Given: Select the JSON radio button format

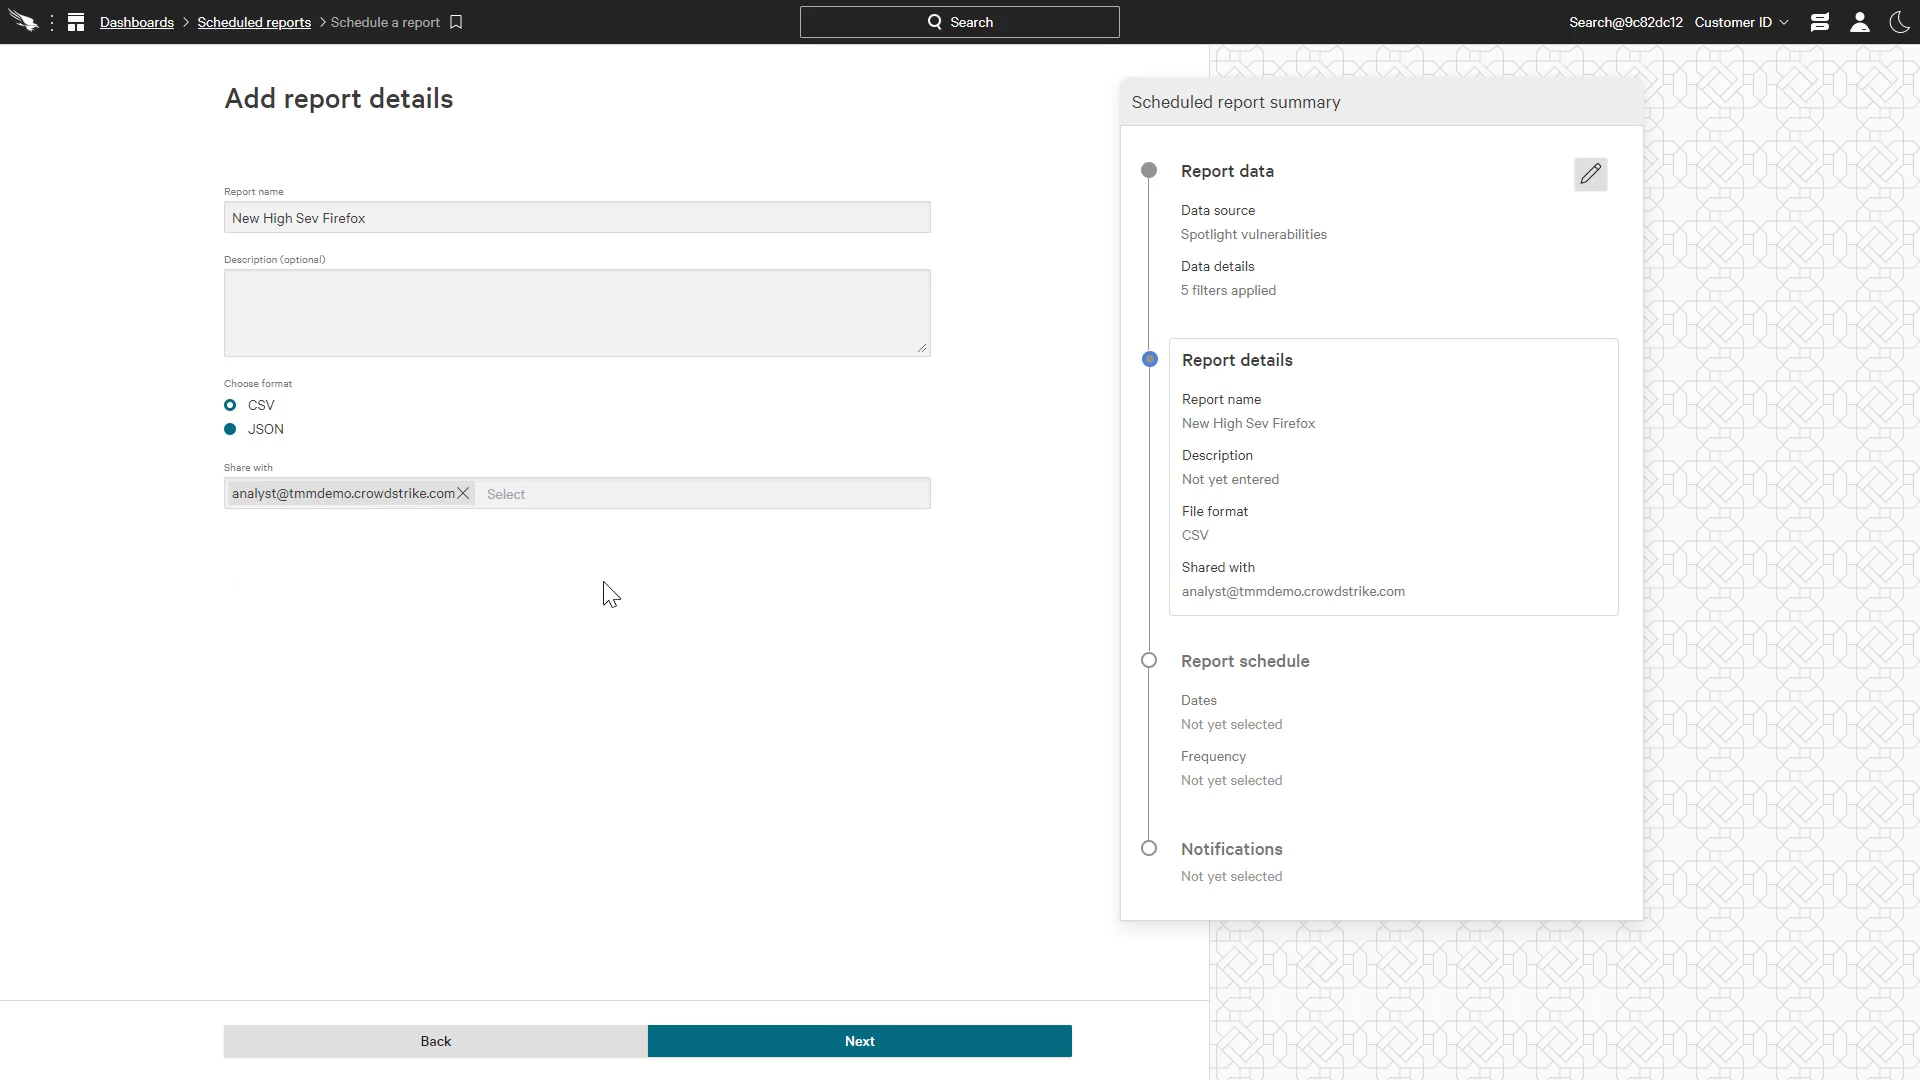Looking at the screenshot, I should click(x=231, y=429).
